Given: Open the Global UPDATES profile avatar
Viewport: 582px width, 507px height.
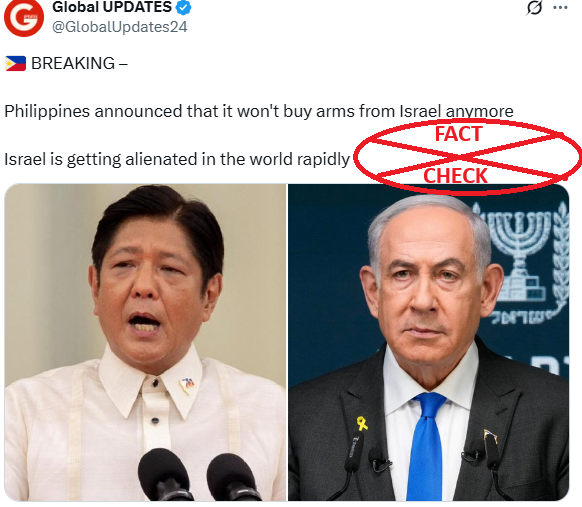Looking at the screenshot, I should pos(24,17).
